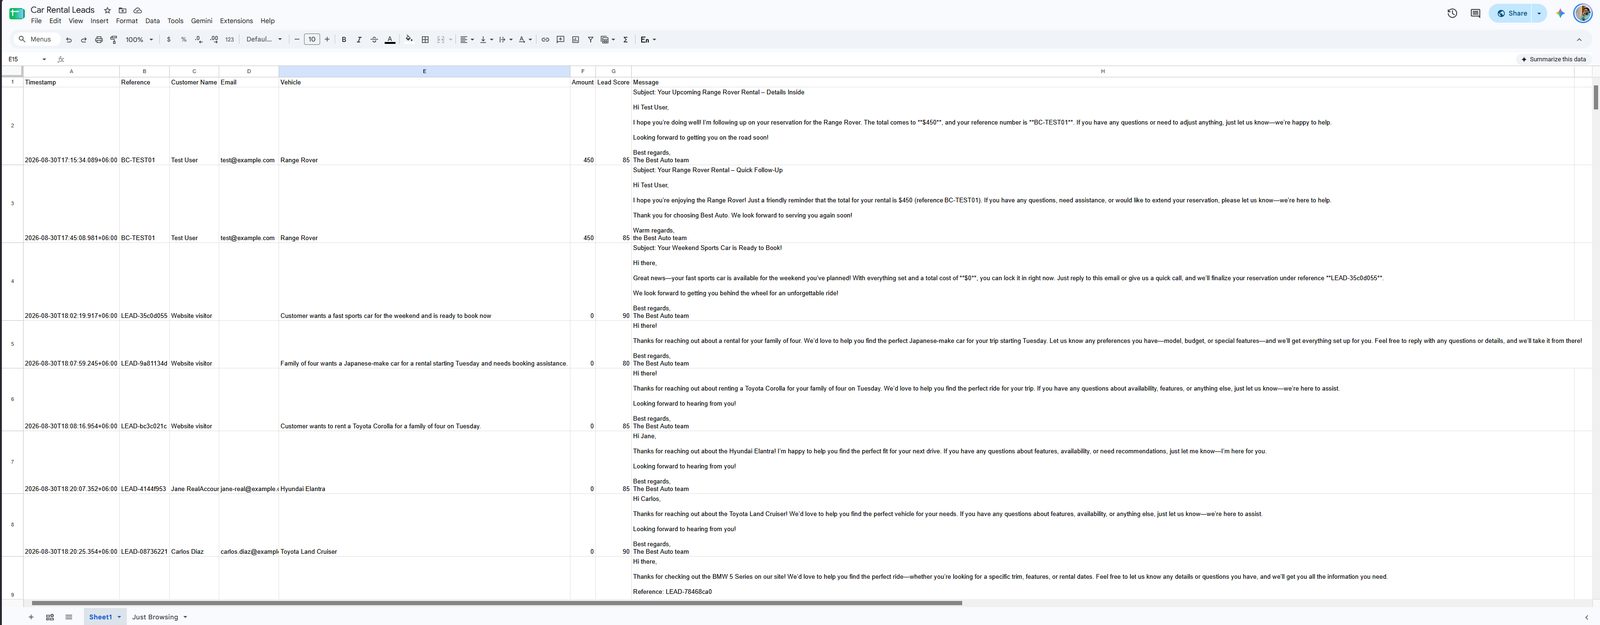Check cloud save status icon
Viewport: 1600px width, 625px height.
click(137, 10)
